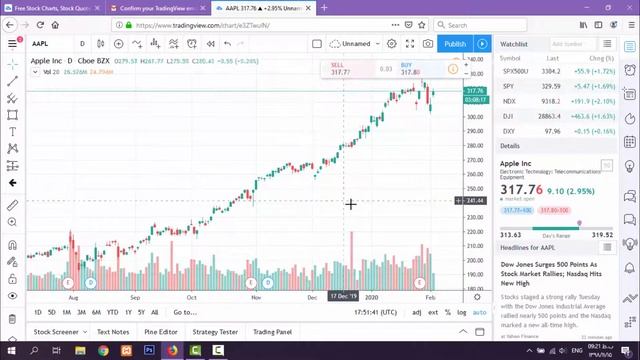Image resolution: width=640 pixels, height=360 pixels.
Task: Create an alert with clock icon
Action: pyautogui.click(x=192, y=44)
